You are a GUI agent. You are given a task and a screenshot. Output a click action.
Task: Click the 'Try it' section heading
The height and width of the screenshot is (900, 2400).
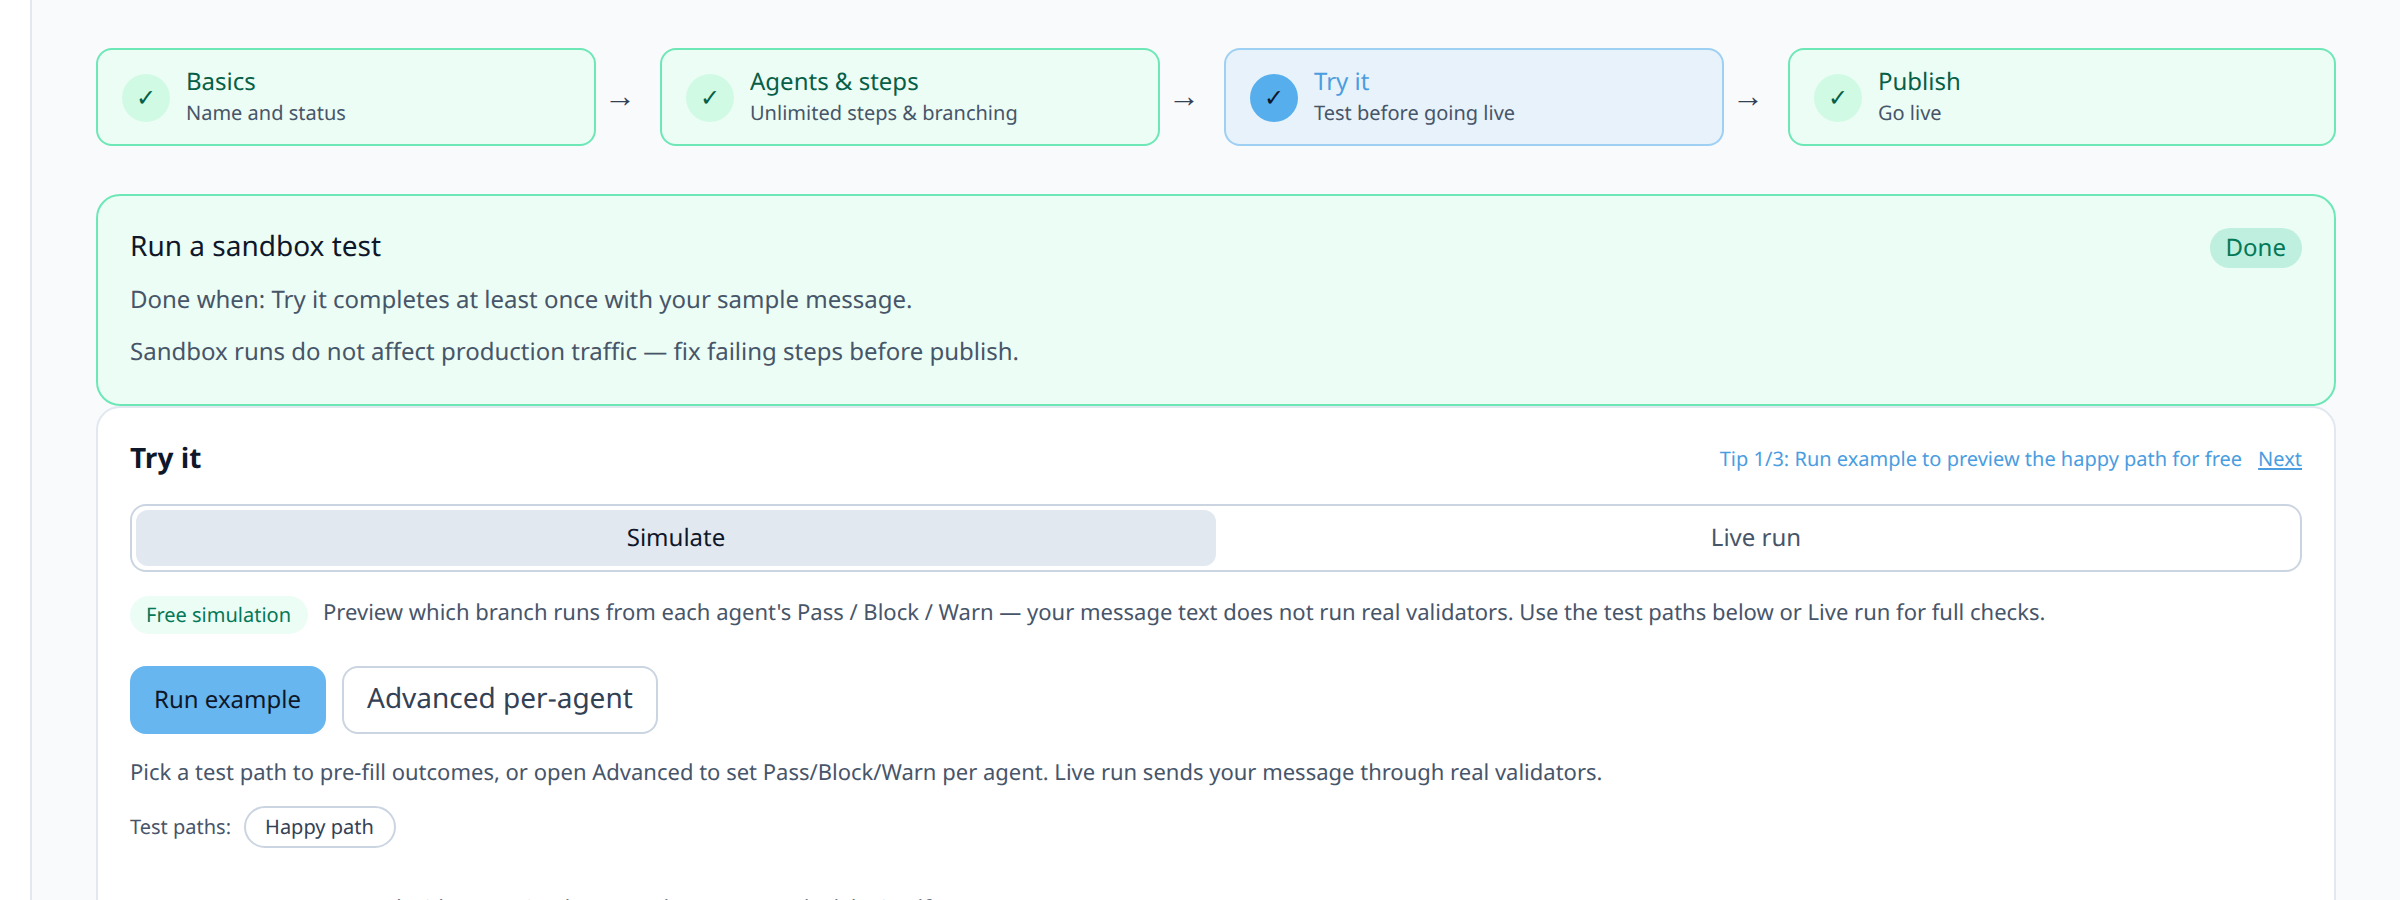[166, 458]
